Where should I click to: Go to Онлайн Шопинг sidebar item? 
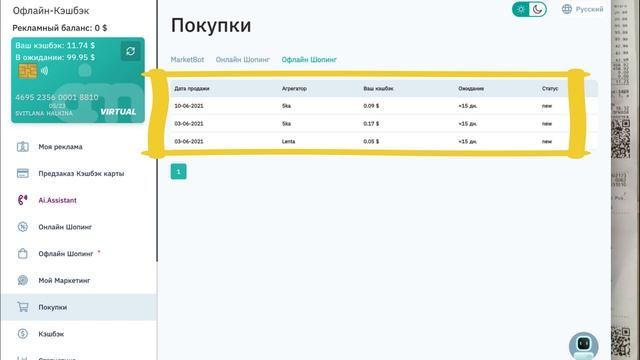pyautogui.click(x=65, y=227)
